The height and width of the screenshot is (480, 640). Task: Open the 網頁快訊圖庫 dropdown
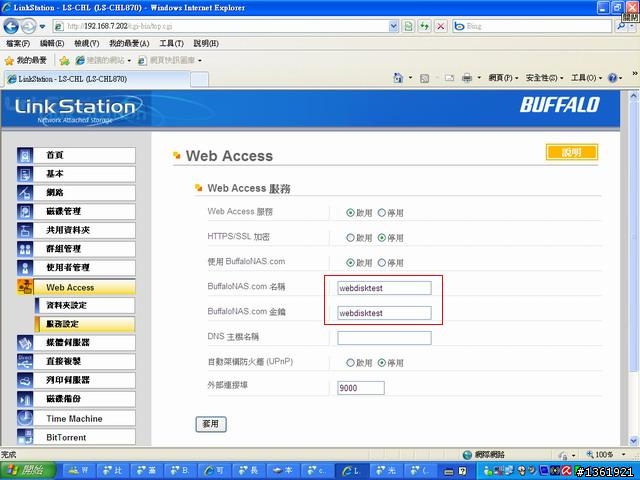200,61
